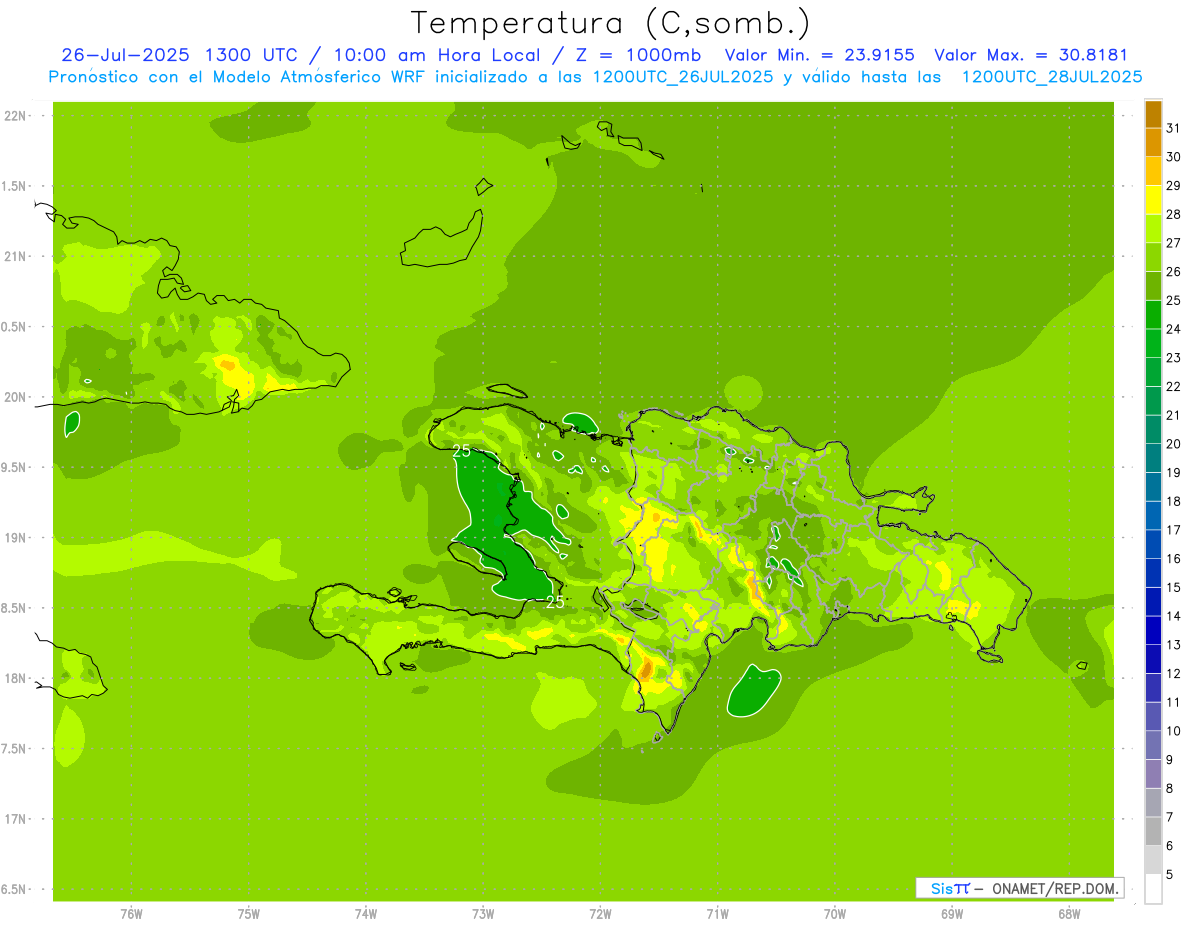Image resolution: width=1200 pixels, height=927 pixels.
Task: Click the "Temperatura (C,somb.)" chart title
Action: tap(610, 22)
